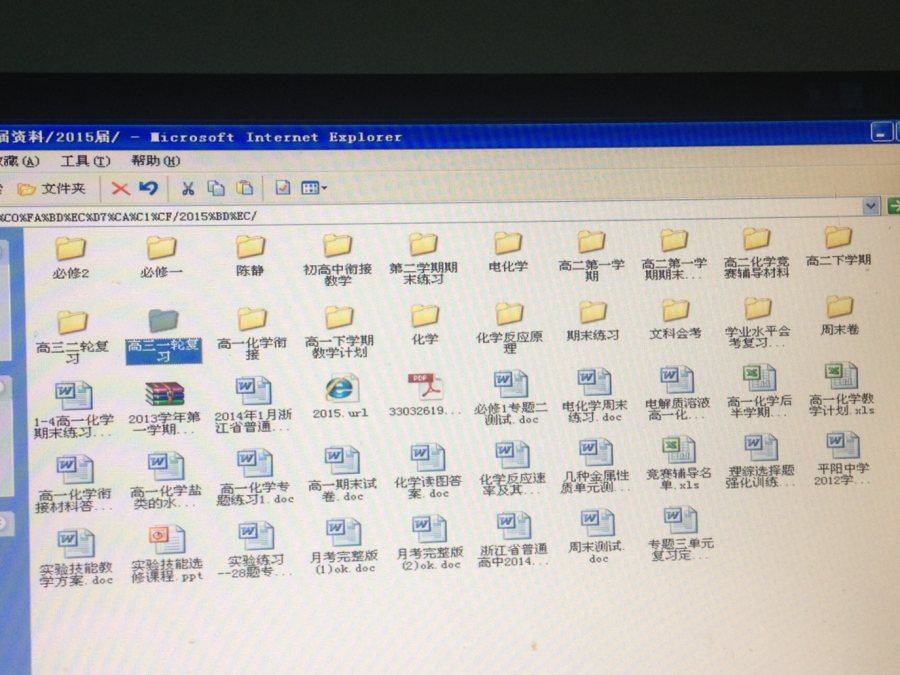This screenshot has height=675, width=900.
Task: Select the 电化学 folder
Action: tap(508, 251)
